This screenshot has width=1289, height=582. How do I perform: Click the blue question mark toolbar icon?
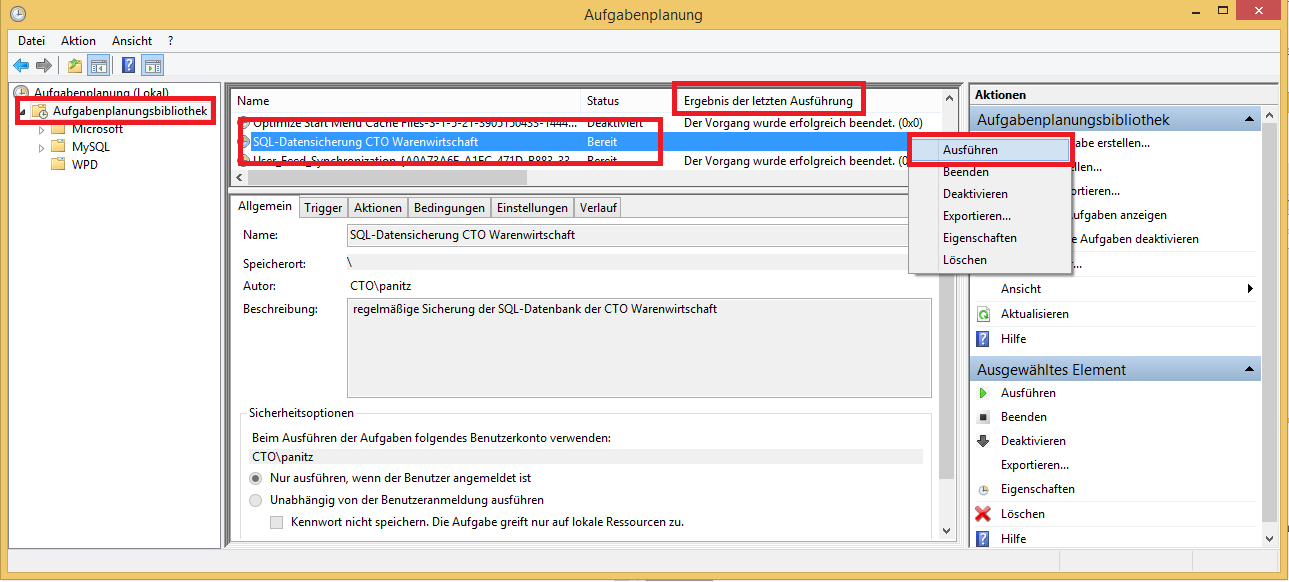[x=128, y=66]
